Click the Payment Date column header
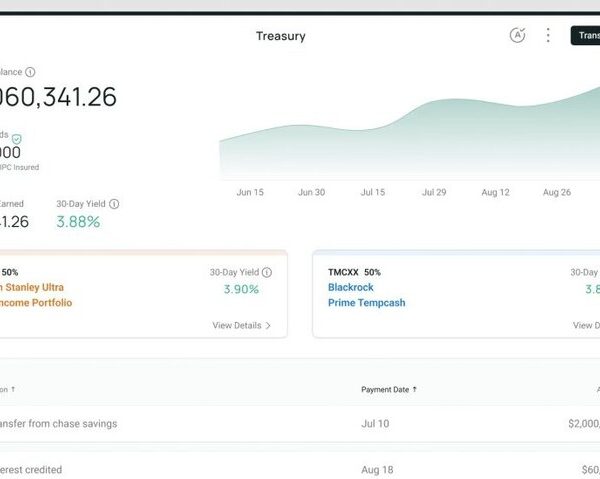 [384, 389]
